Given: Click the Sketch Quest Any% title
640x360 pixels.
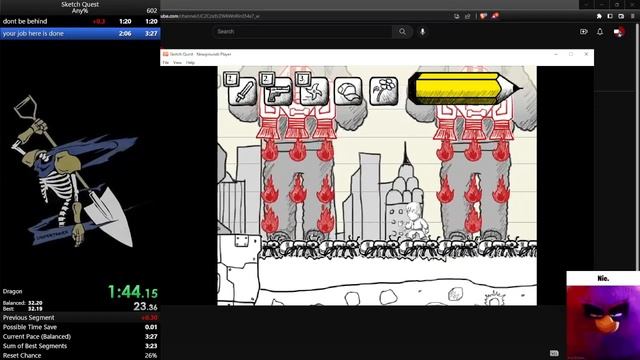Looking at the screenshot, I should 80,7.
